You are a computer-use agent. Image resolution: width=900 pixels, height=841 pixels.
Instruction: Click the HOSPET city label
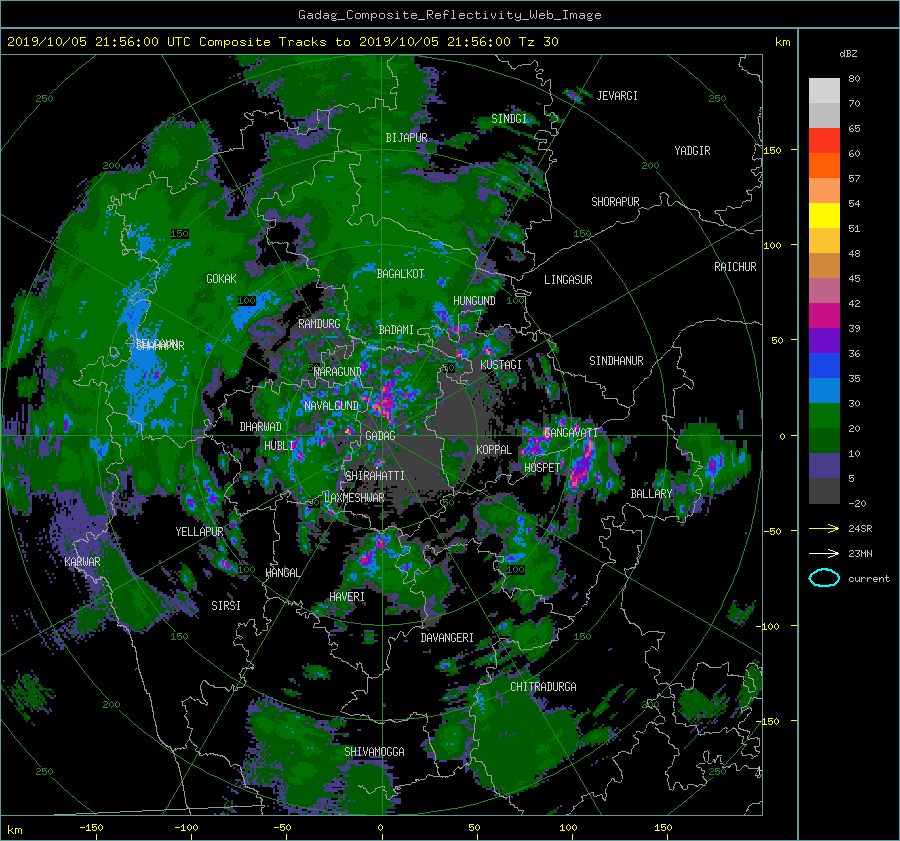tap(542, 468)
